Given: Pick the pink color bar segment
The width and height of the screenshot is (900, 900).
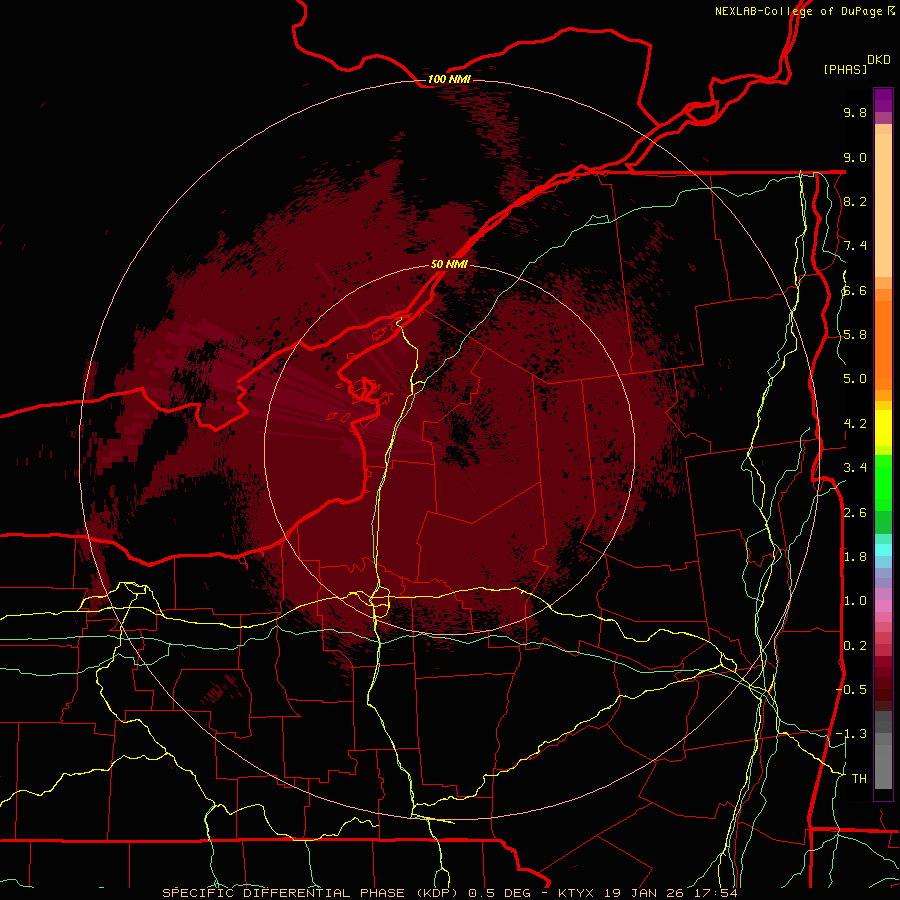Looking at the screenshot, I should (x=883, y=606).
